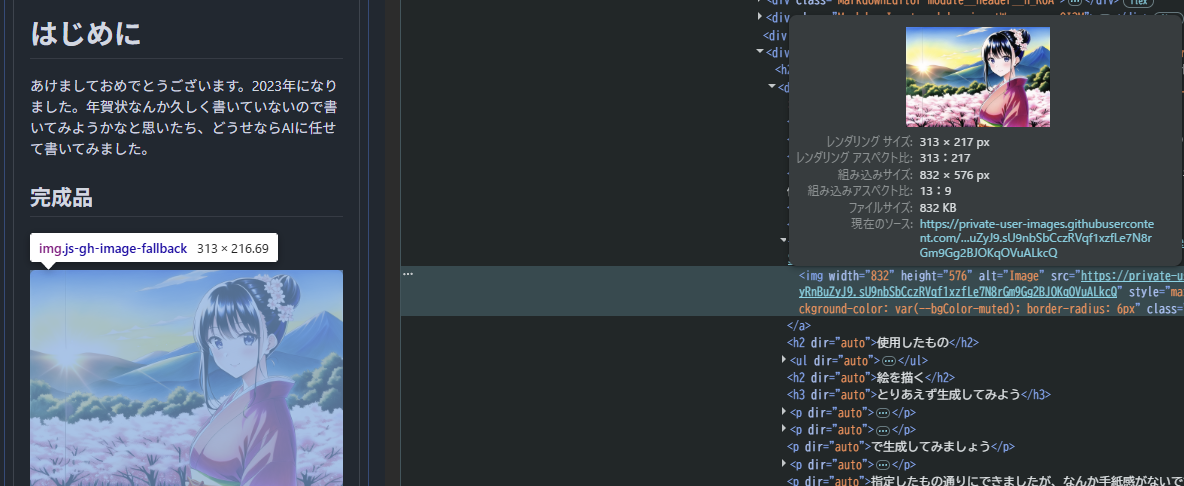Click the highlighted anime image on the page
1184x486 pixels.
(x=187, y=377)
